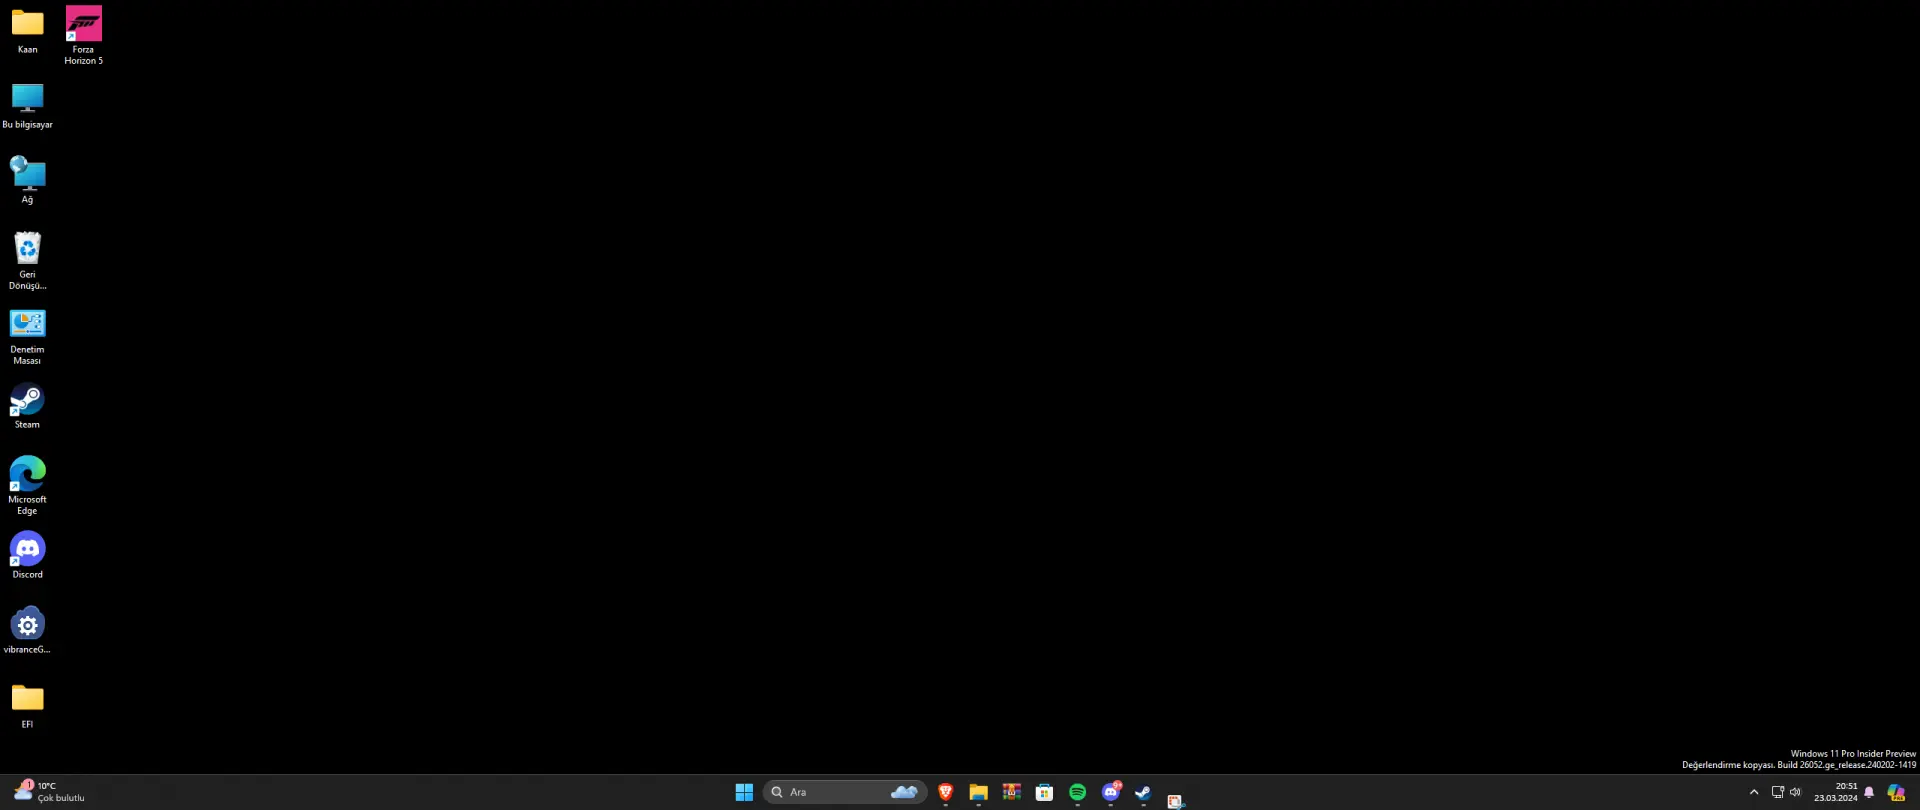Select the Forza Horizon 5 desktop shortcut
Viewport: 1920px width, 810px height.
coord(83,35)
